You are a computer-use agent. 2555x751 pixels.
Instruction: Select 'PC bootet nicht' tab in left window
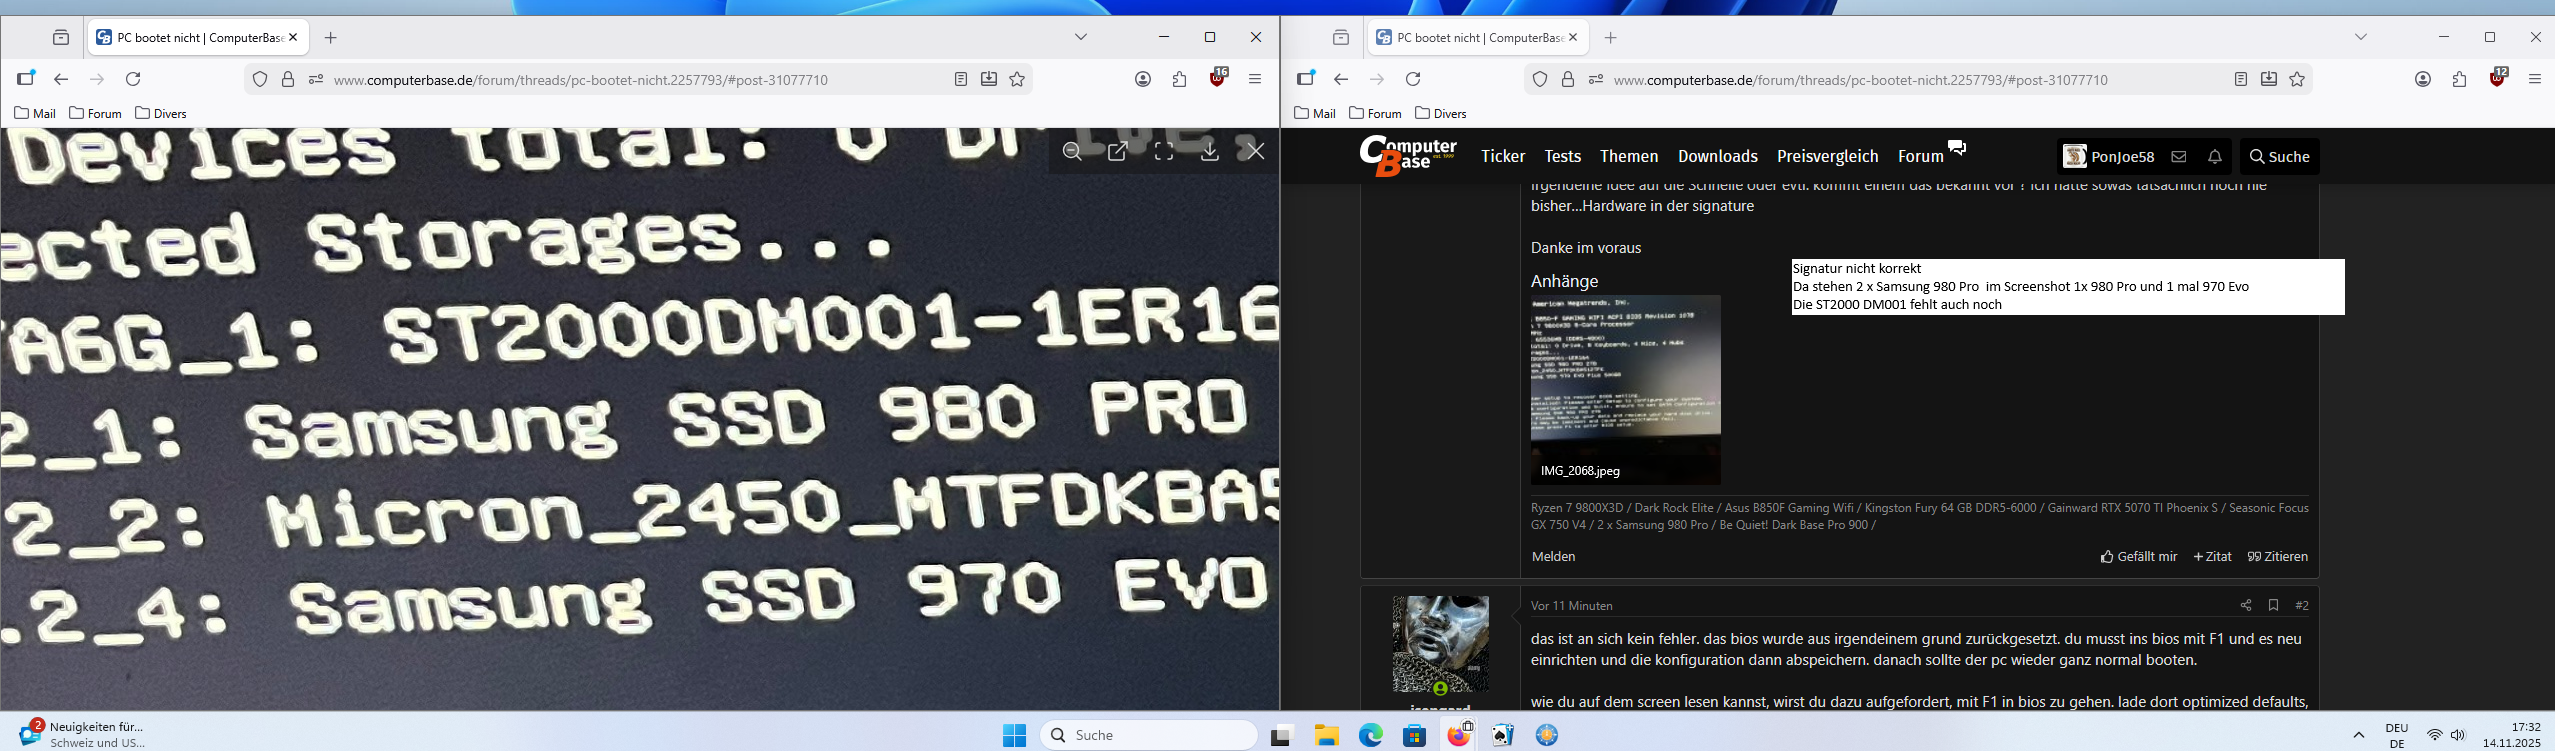pos(198,38)
